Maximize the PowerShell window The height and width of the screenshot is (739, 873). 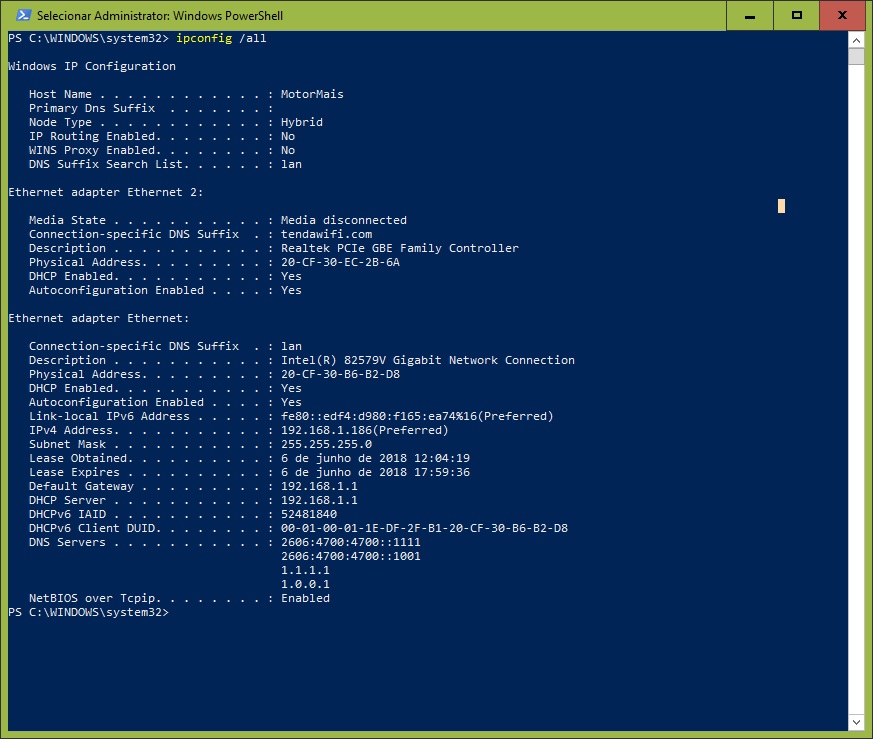click(797, 16)
